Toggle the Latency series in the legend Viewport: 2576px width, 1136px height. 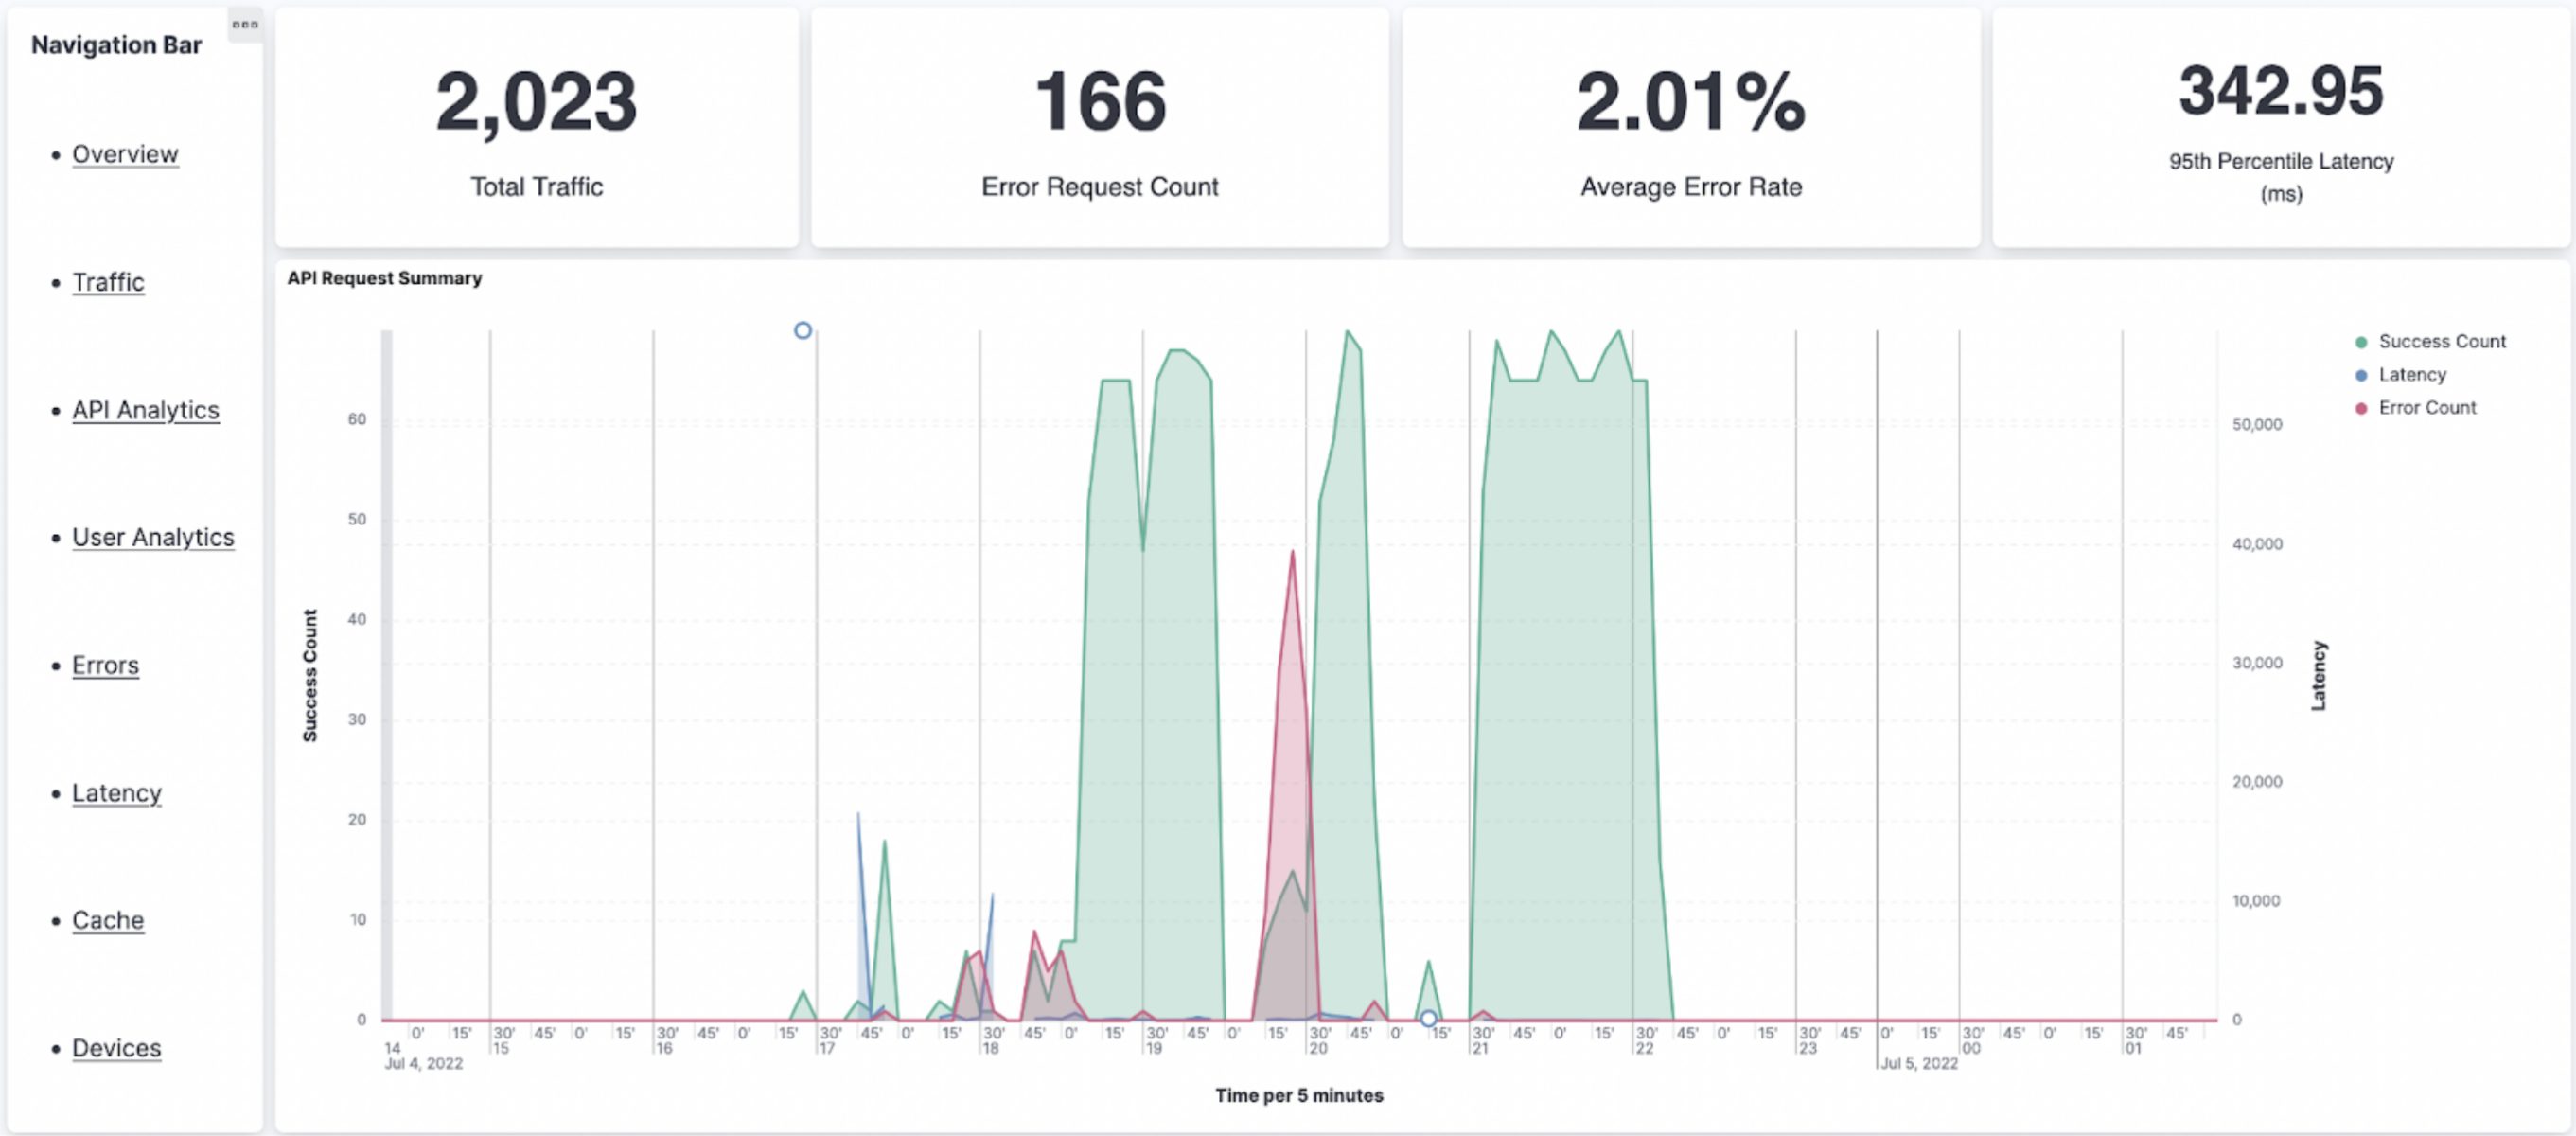[x=2411, y=375]
